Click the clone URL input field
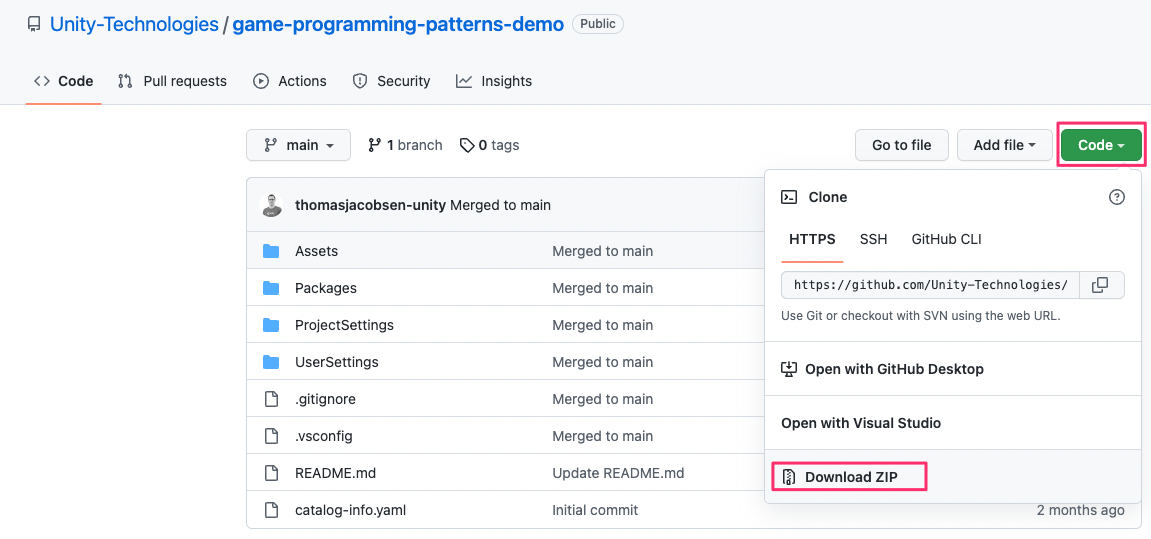Viewport: 1151px width, 539px height. pyautogui.click(x=931, y=285)
